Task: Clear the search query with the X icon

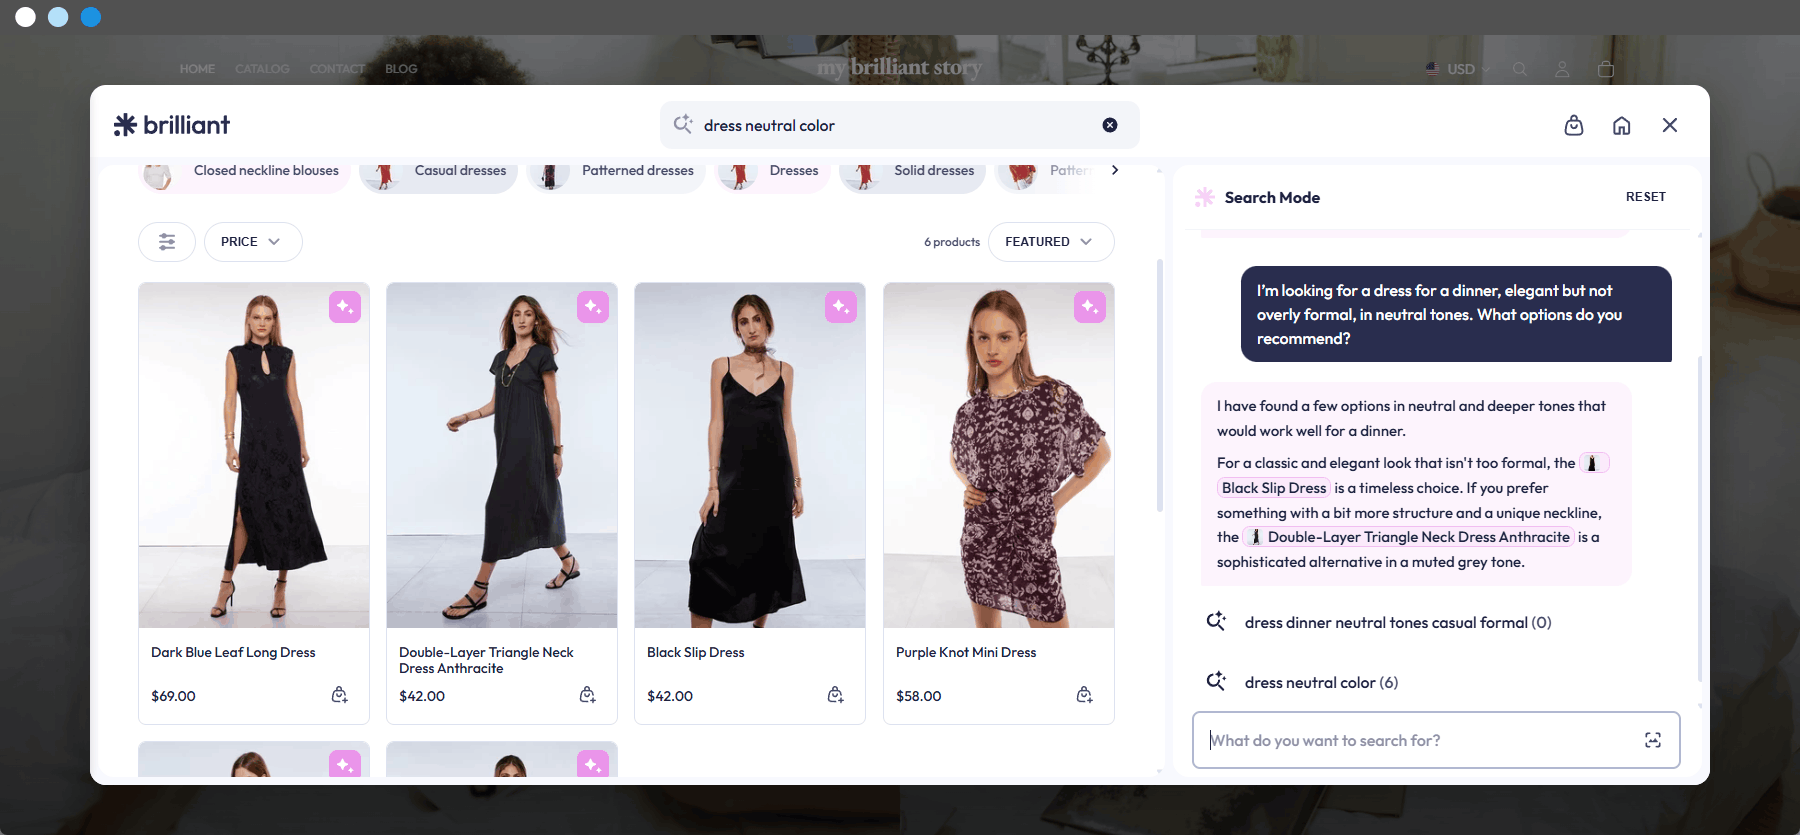Action: (1110, 125)
